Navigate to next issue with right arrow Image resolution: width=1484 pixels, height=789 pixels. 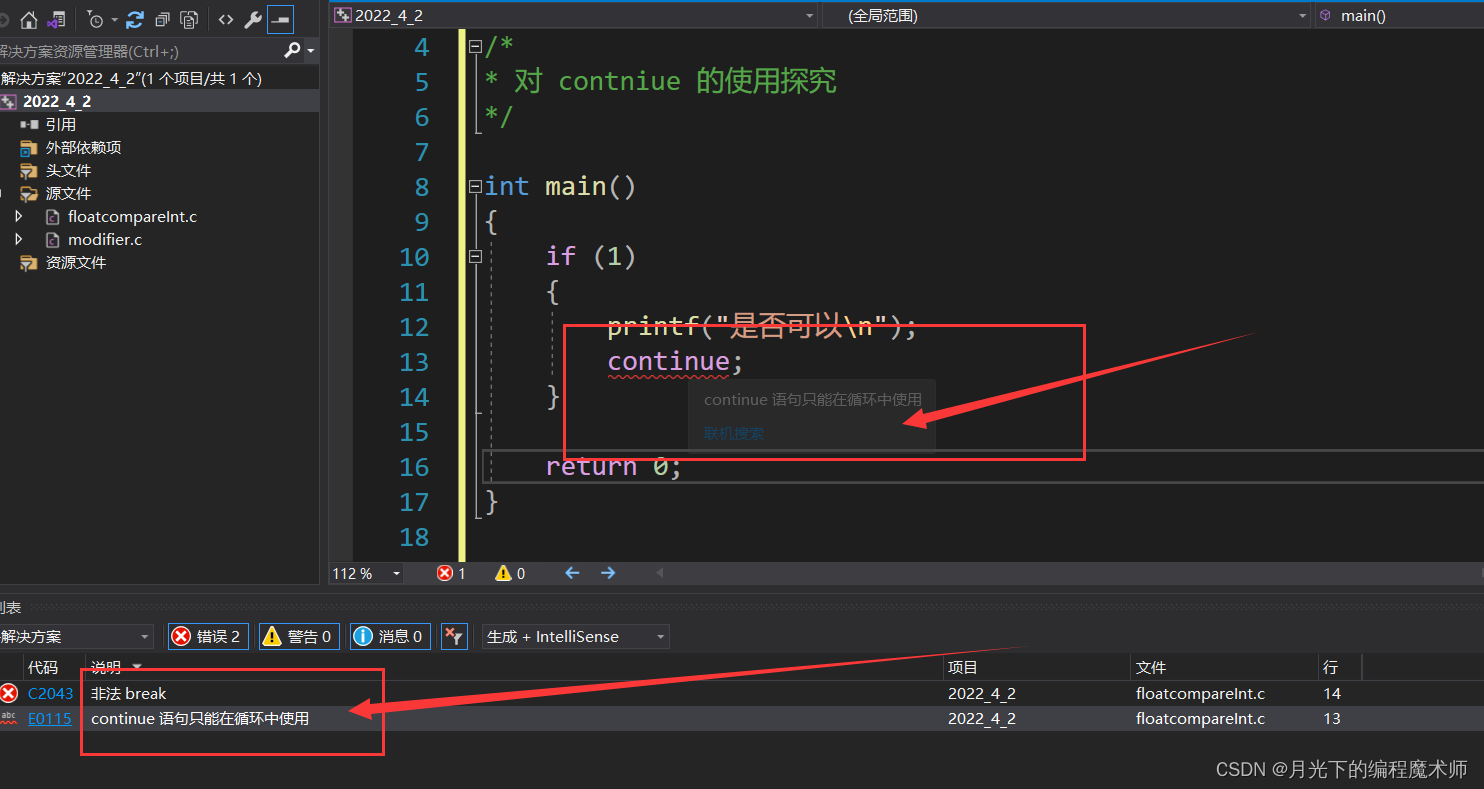click(x=608, y=573)
